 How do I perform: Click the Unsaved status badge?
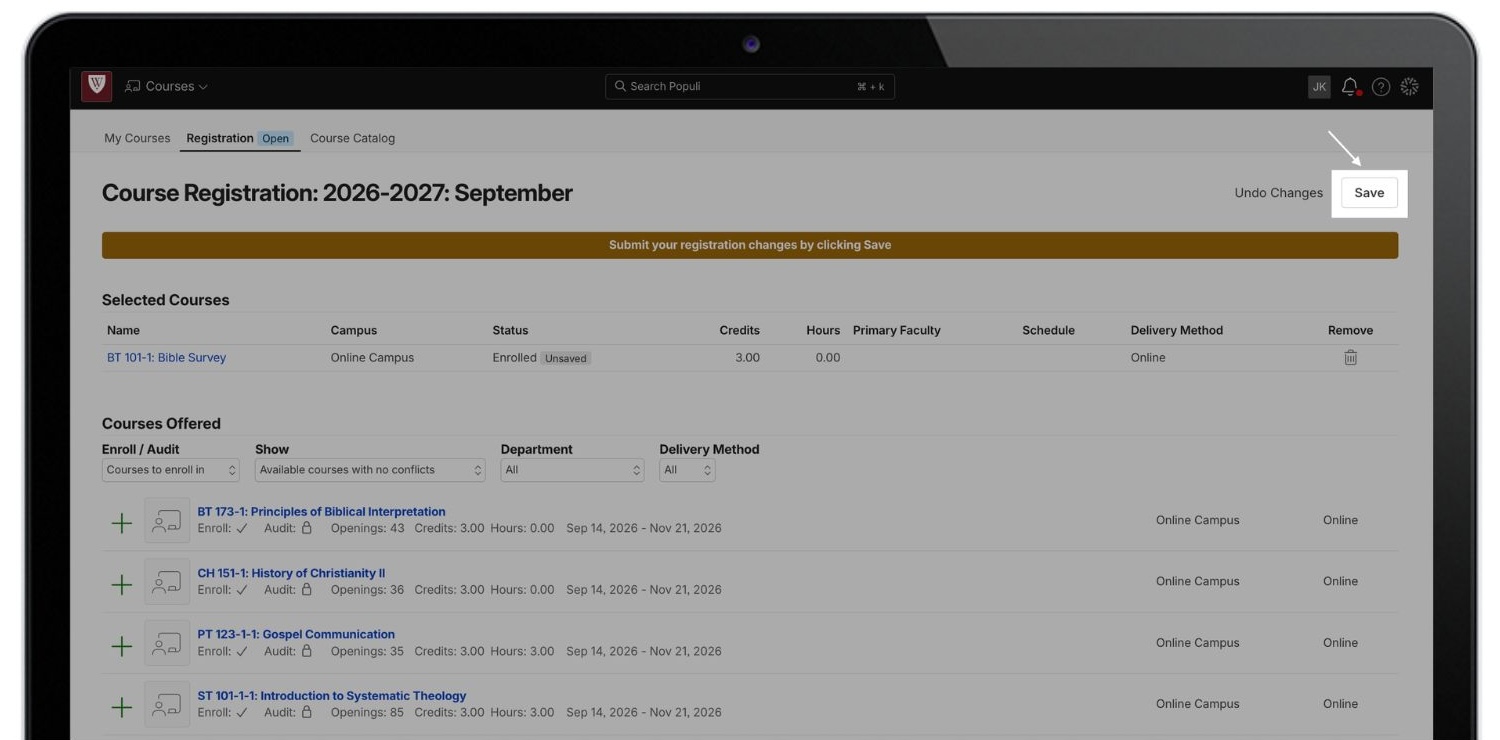click(x=566, y=358)
